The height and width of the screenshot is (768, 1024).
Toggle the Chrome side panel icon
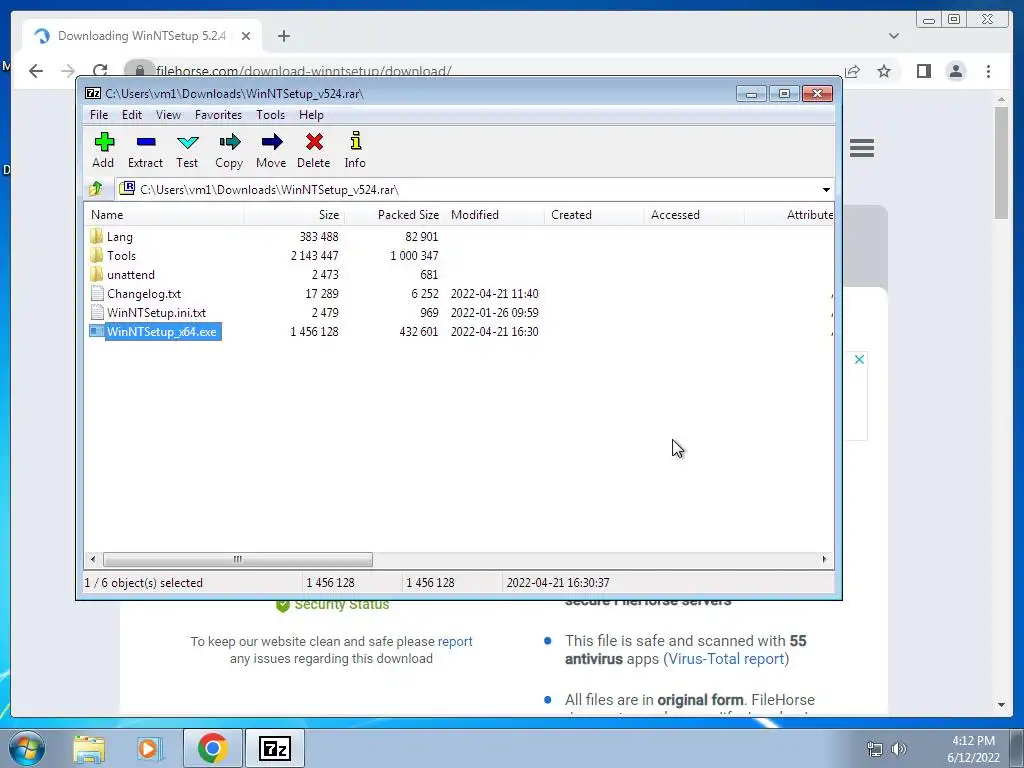(x=923, y=71)
